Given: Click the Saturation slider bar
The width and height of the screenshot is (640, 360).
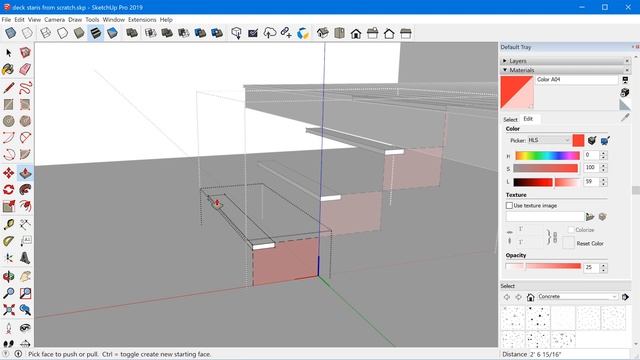Looking at the screenshot, I should (x=545, y=168).
